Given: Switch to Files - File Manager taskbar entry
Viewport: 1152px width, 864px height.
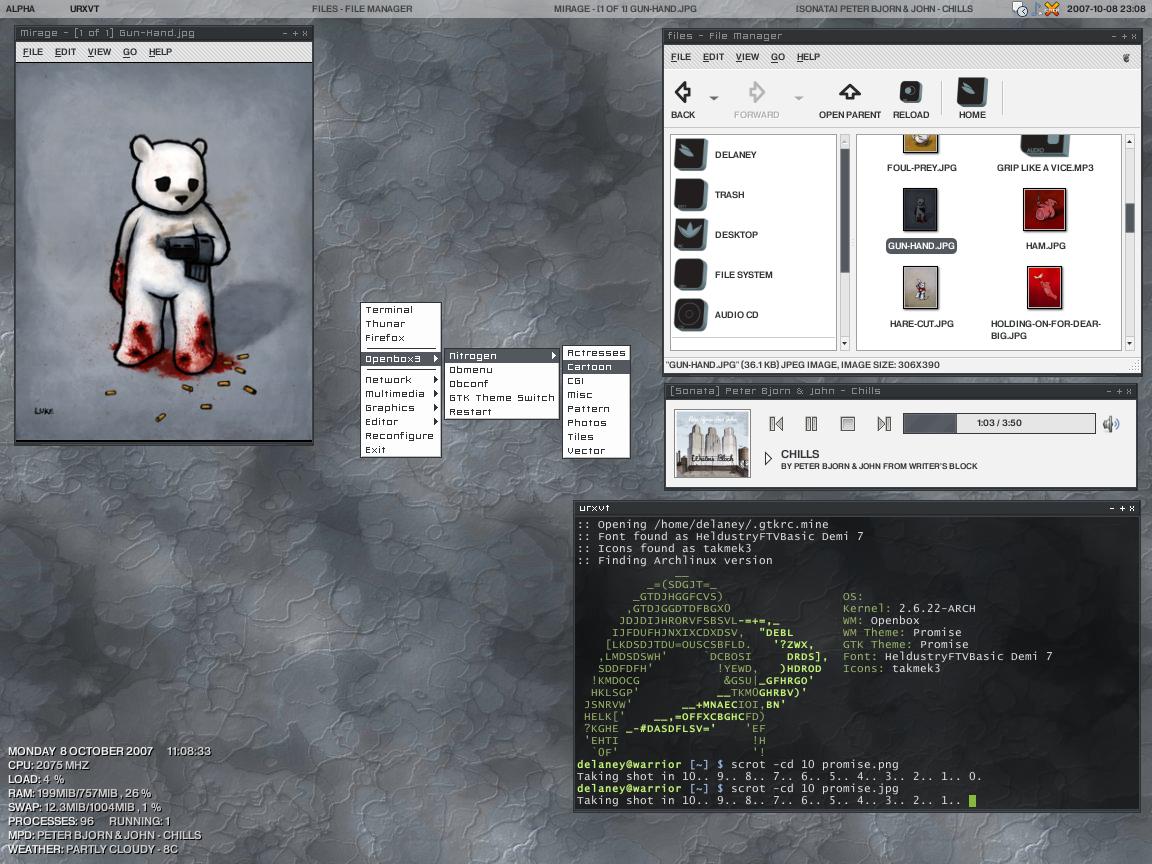Looking at the screenshot, I should [361, 9].
